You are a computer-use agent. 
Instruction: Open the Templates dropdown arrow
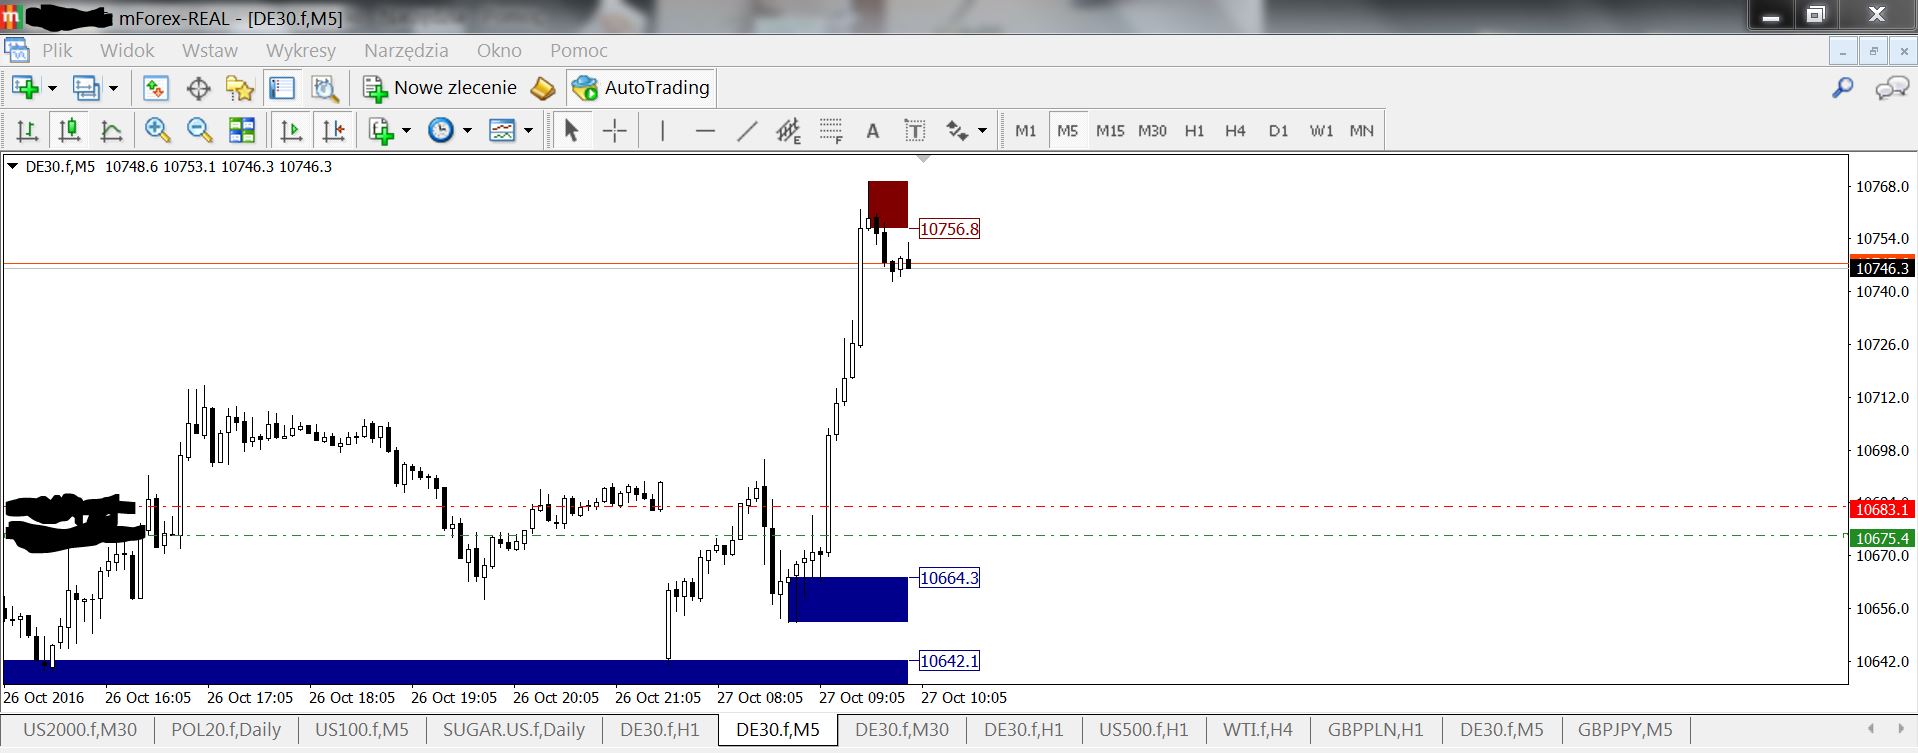[528, 130]
